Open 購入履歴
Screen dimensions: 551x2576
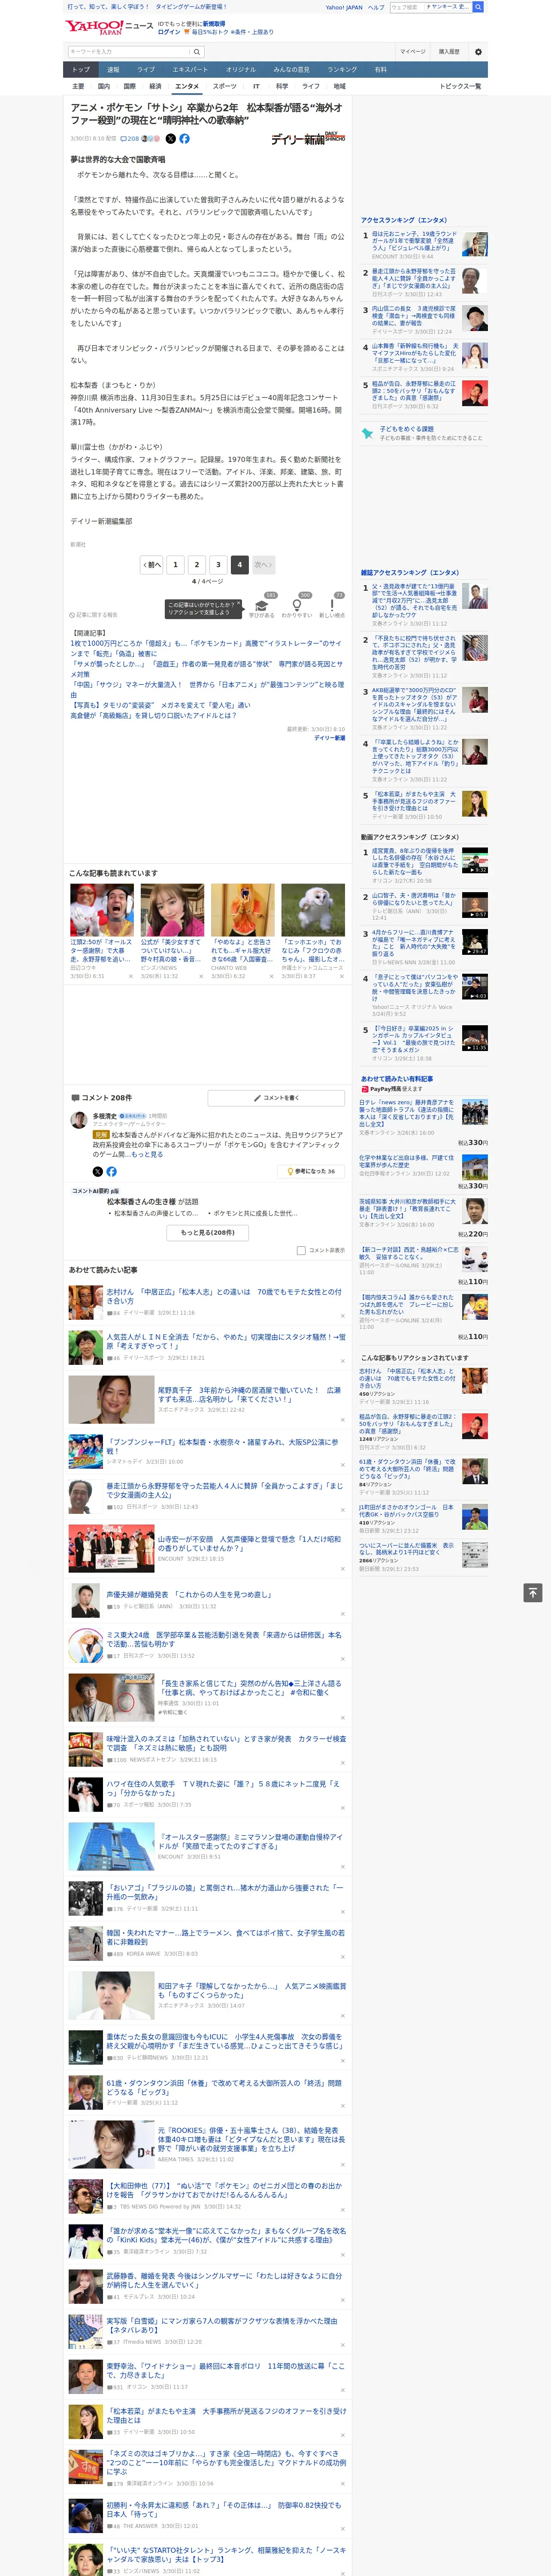tap(449, 52)
